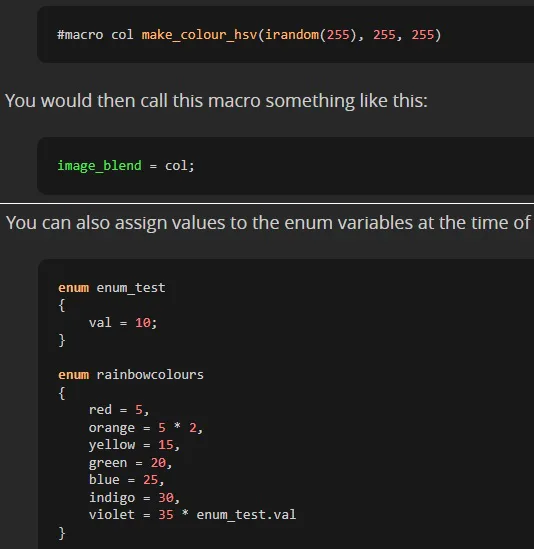Click the sentence 'You would then call this macro'

[216, 101]
